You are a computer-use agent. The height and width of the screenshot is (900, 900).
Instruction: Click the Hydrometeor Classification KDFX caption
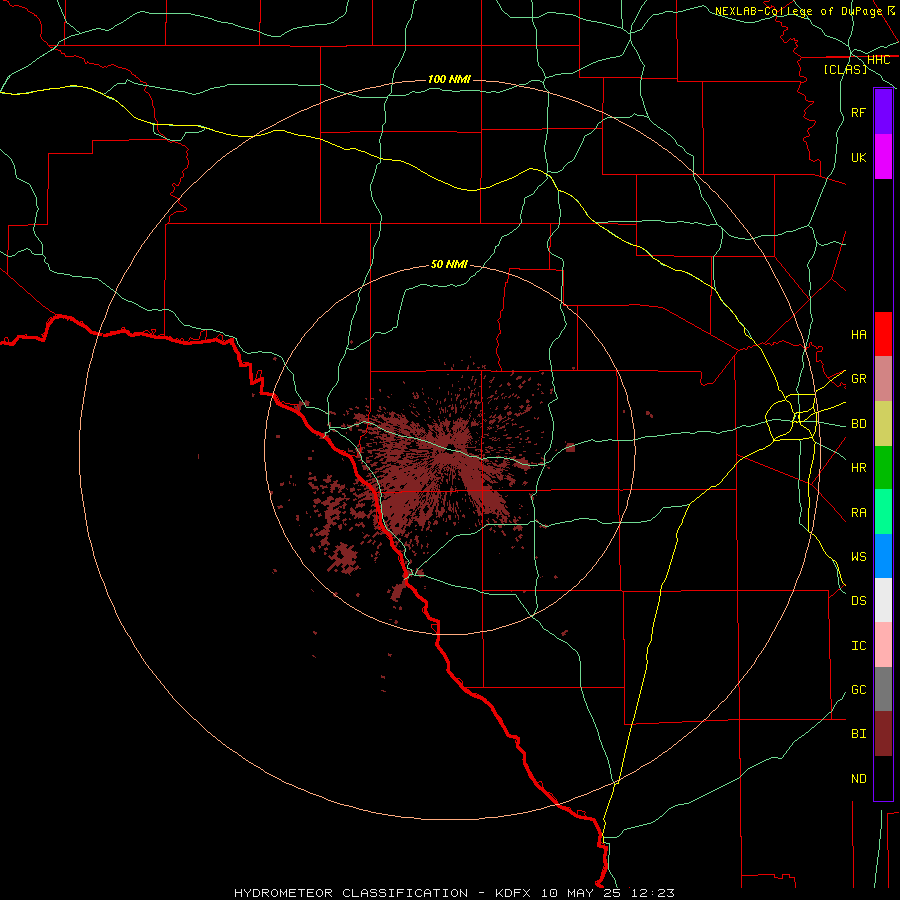point(454,893)
